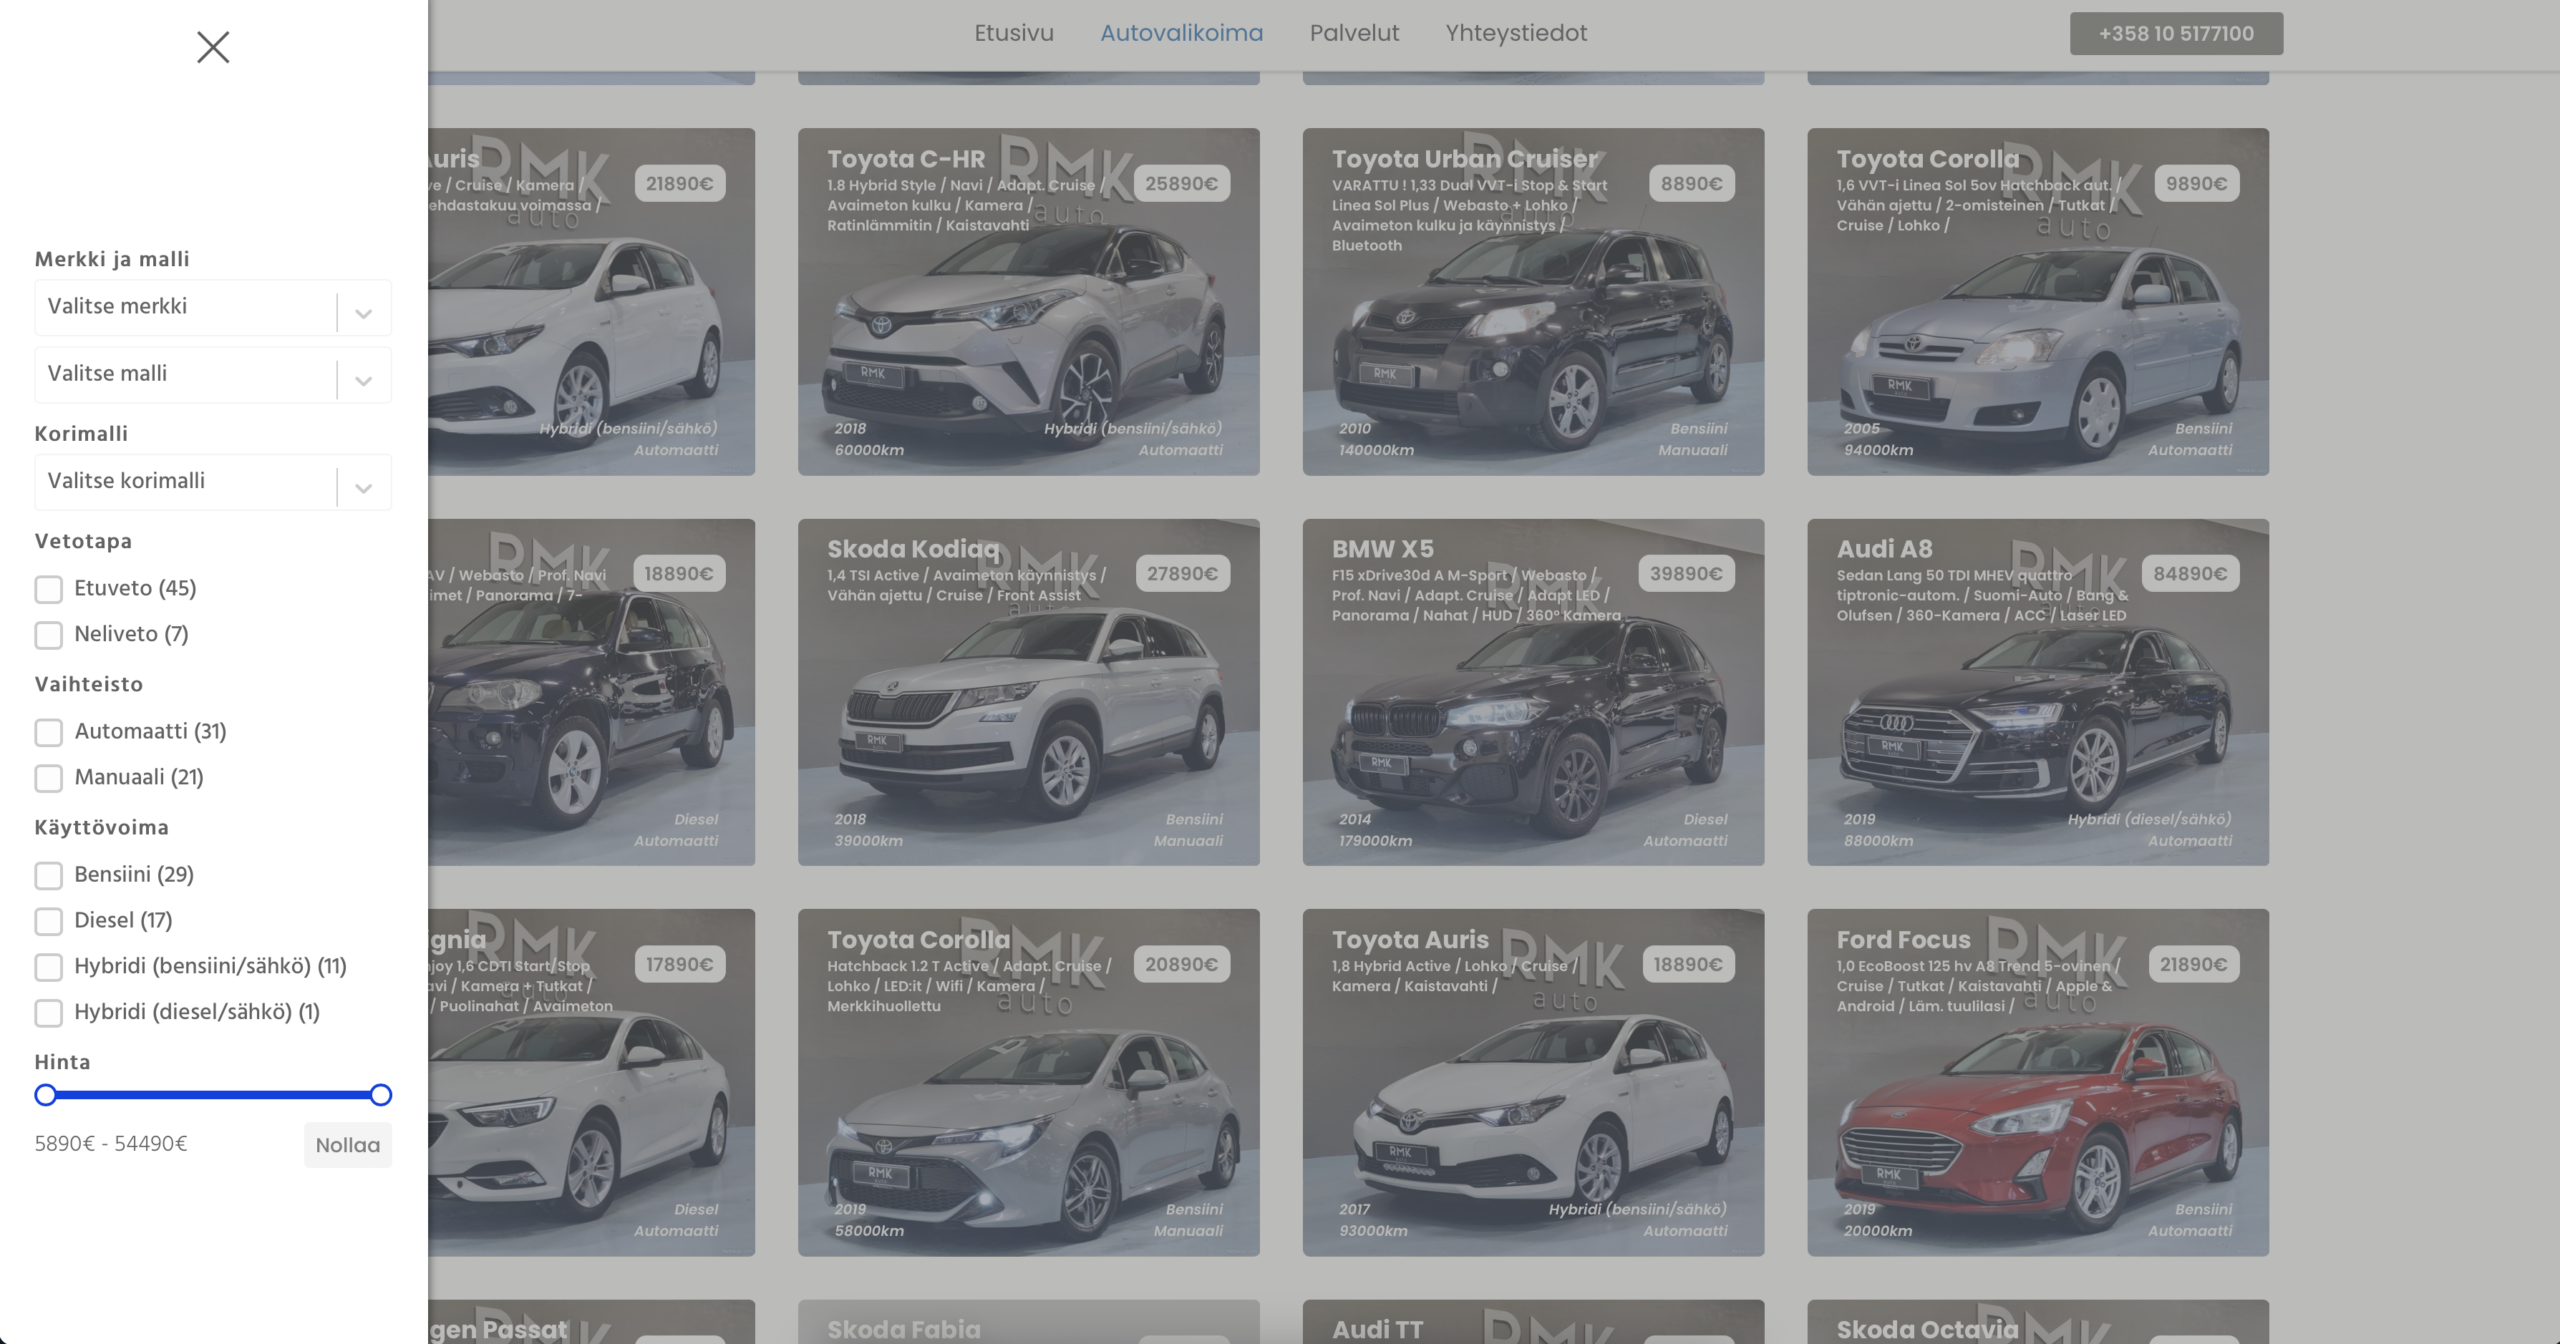Open the white Auris 21890€ listing
The image size is (2560, 1344).
click(x=591, y=301)
